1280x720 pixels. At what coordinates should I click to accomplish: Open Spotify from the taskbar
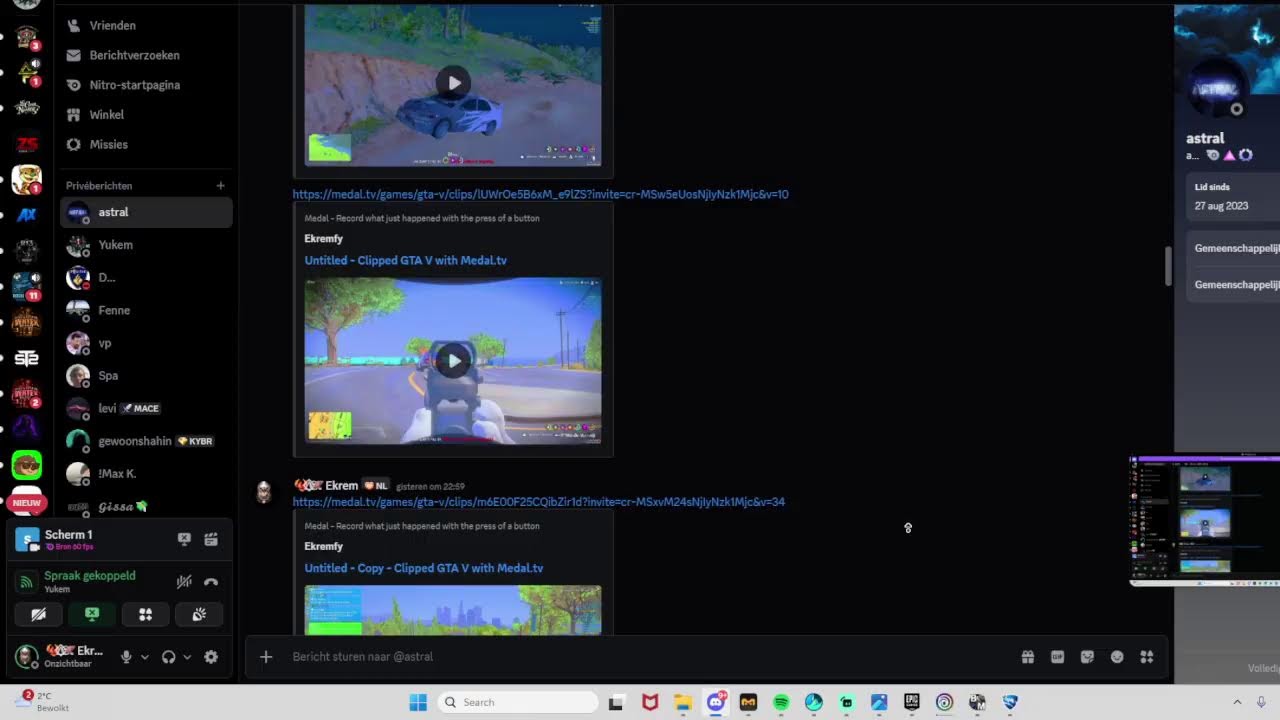pos(781,702)
